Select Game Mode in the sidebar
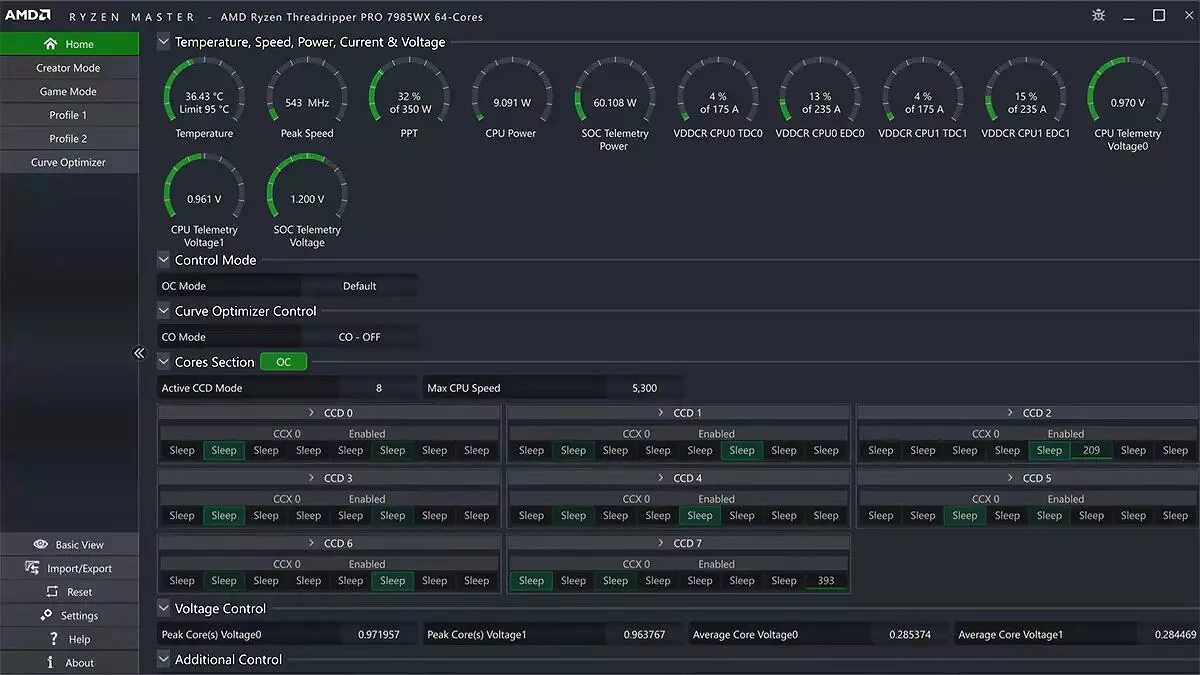This screenshot has height=675, width=1200. pos(68,91)
